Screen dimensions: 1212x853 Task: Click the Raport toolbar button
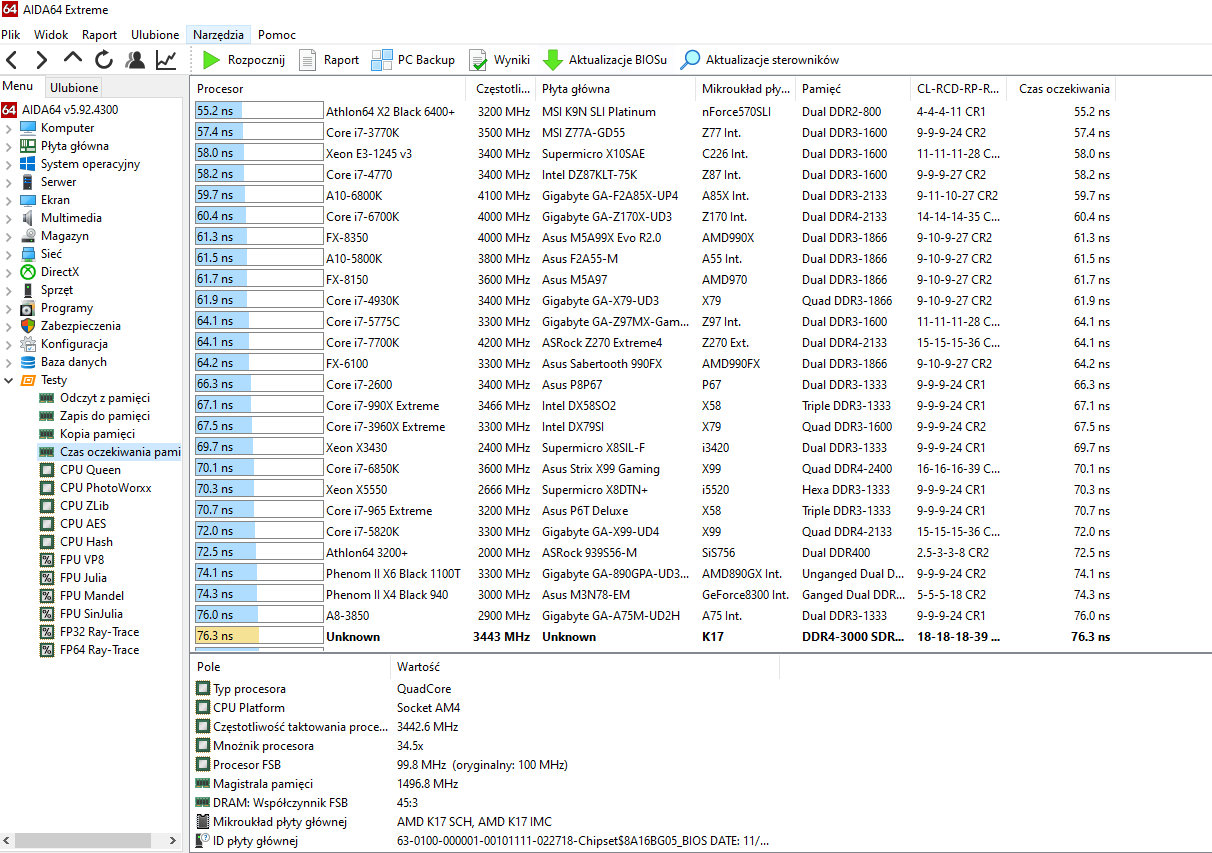[x=329, y=60]
